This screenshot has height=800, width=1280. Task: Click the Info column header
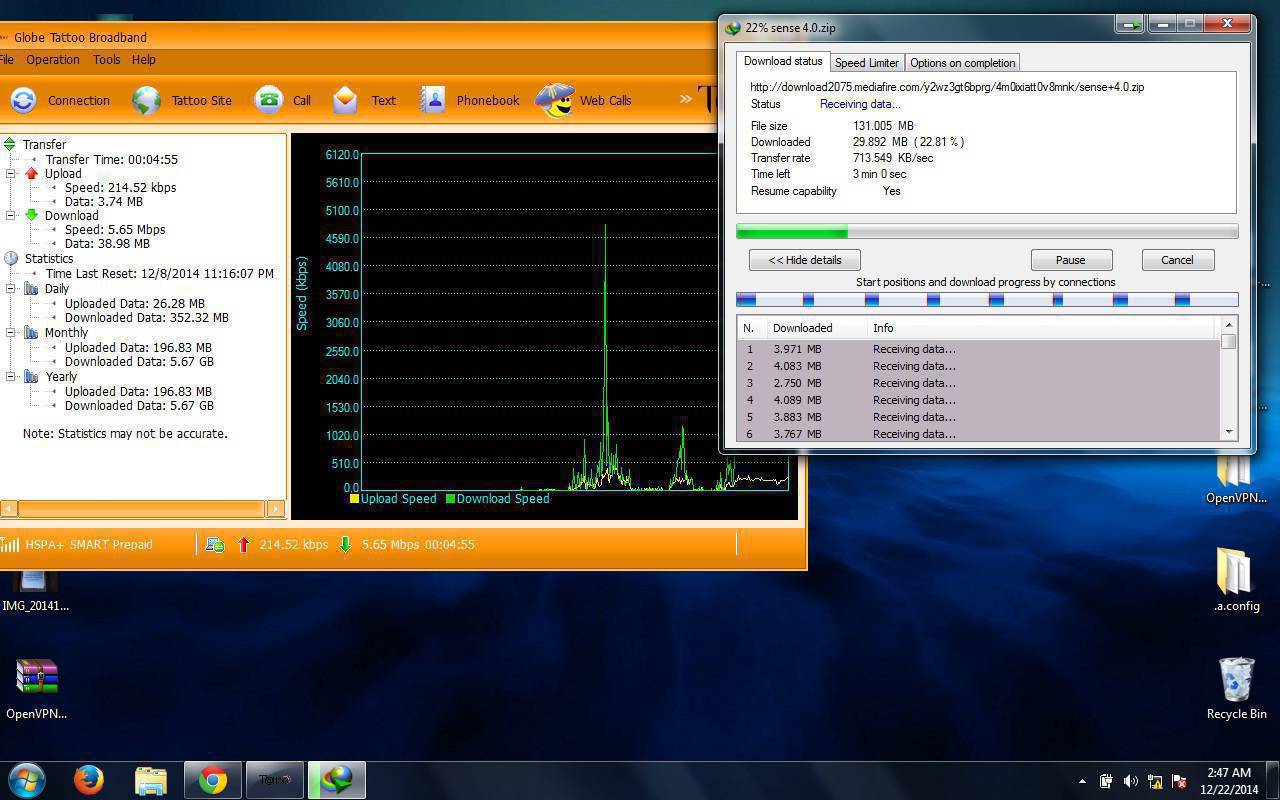pyautogui.click(x=1040, y=328)
